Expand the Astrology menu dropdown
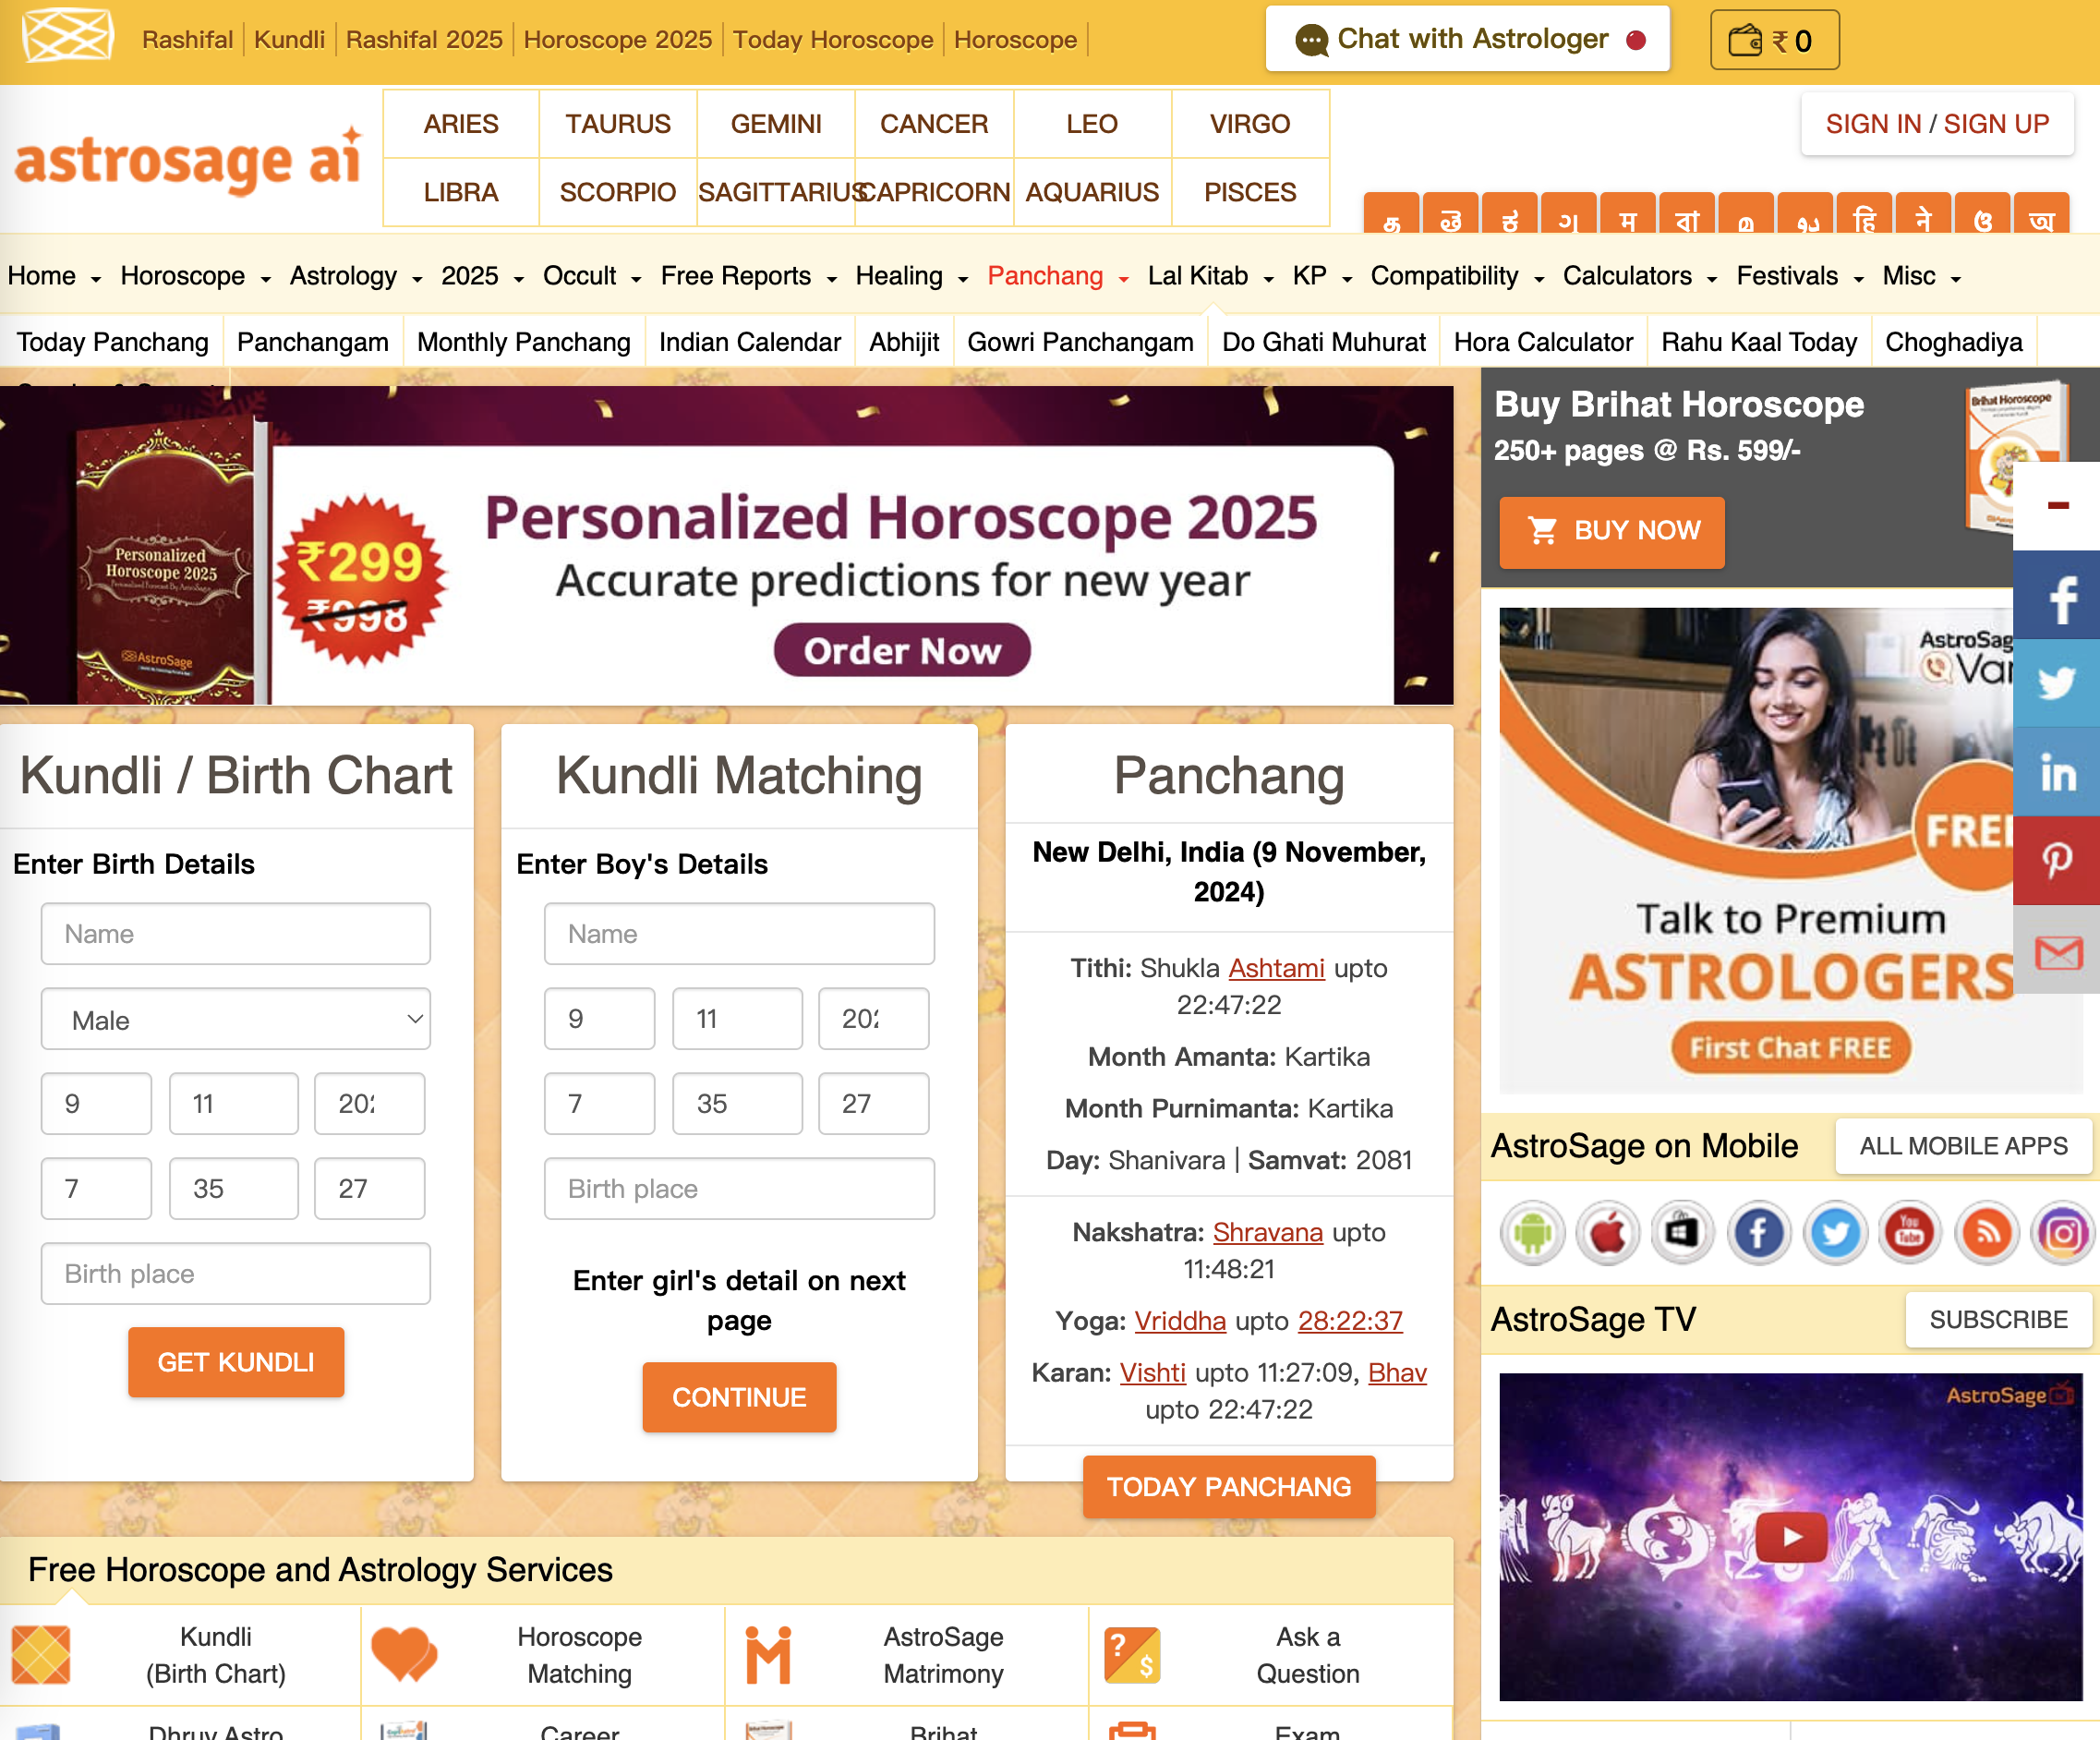Viewport: 2100px width, 1740px height. pos(356,276)
